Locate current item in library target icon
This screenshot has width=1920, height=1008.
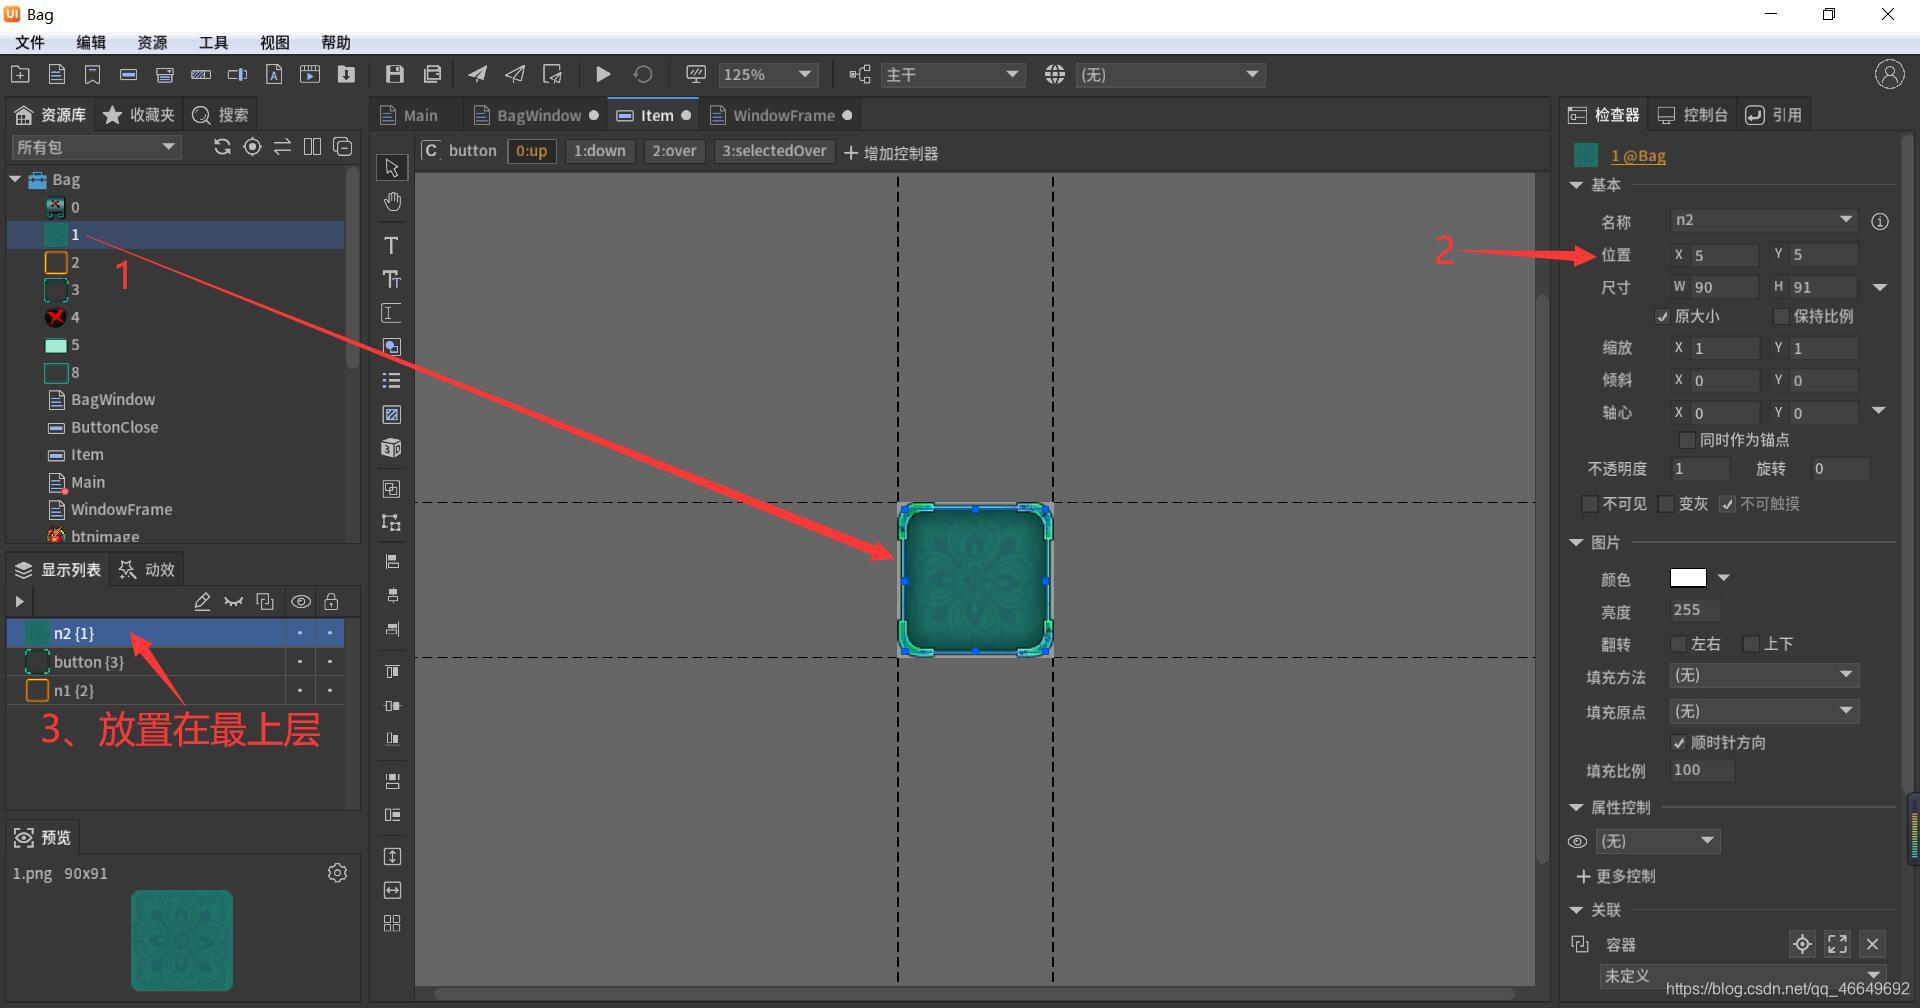(252, 147)
